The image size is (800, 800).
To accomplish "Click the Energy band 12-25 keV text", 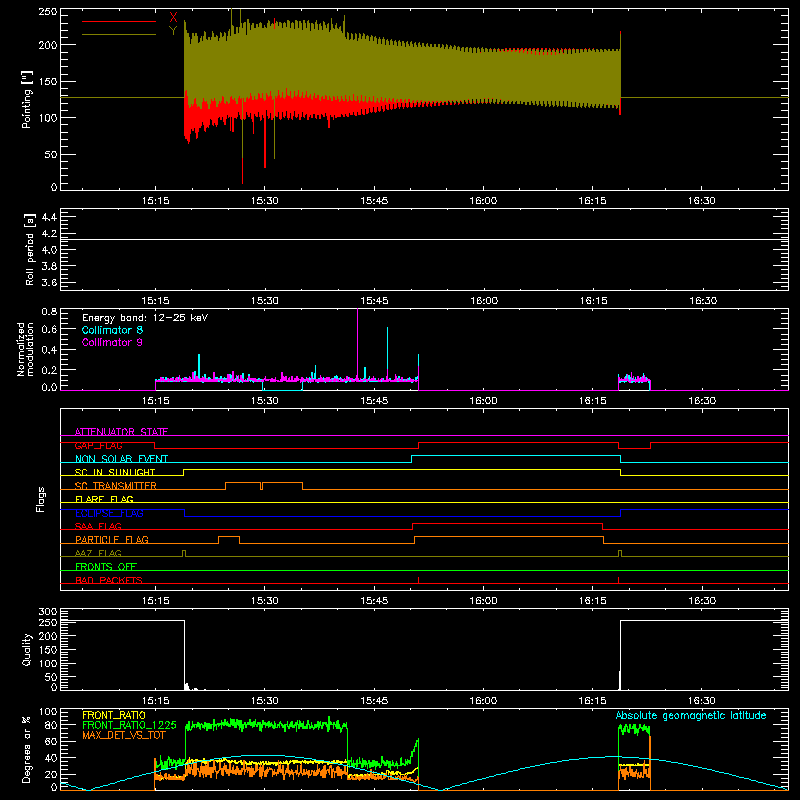I will 145,318.
